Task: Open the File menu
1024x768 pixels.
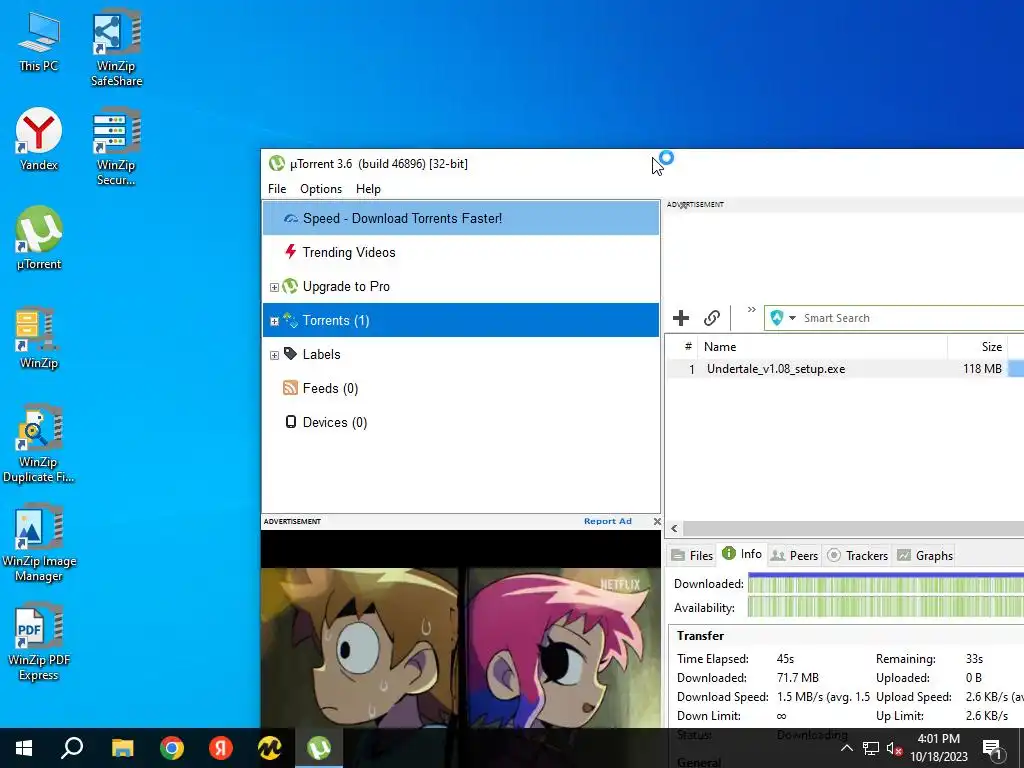Action: pyautogui.click(x=277, y=189)
